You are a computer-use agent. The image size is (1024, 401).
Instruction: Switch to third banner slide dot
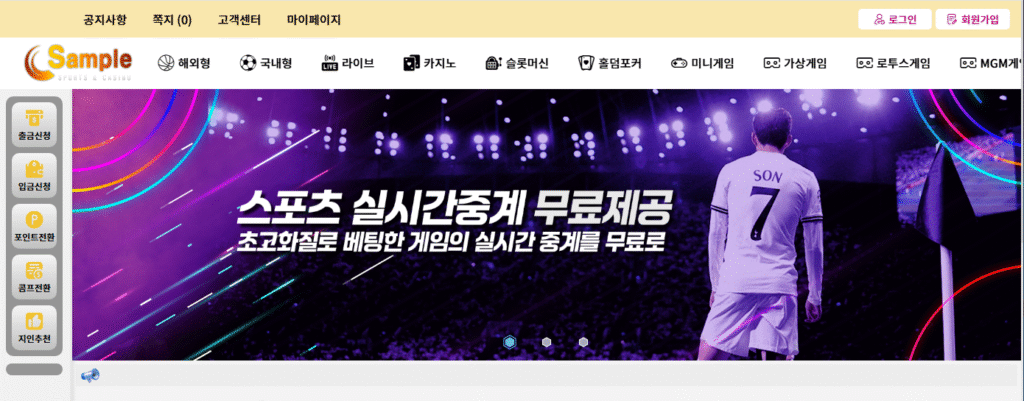(x=583, y=342)
